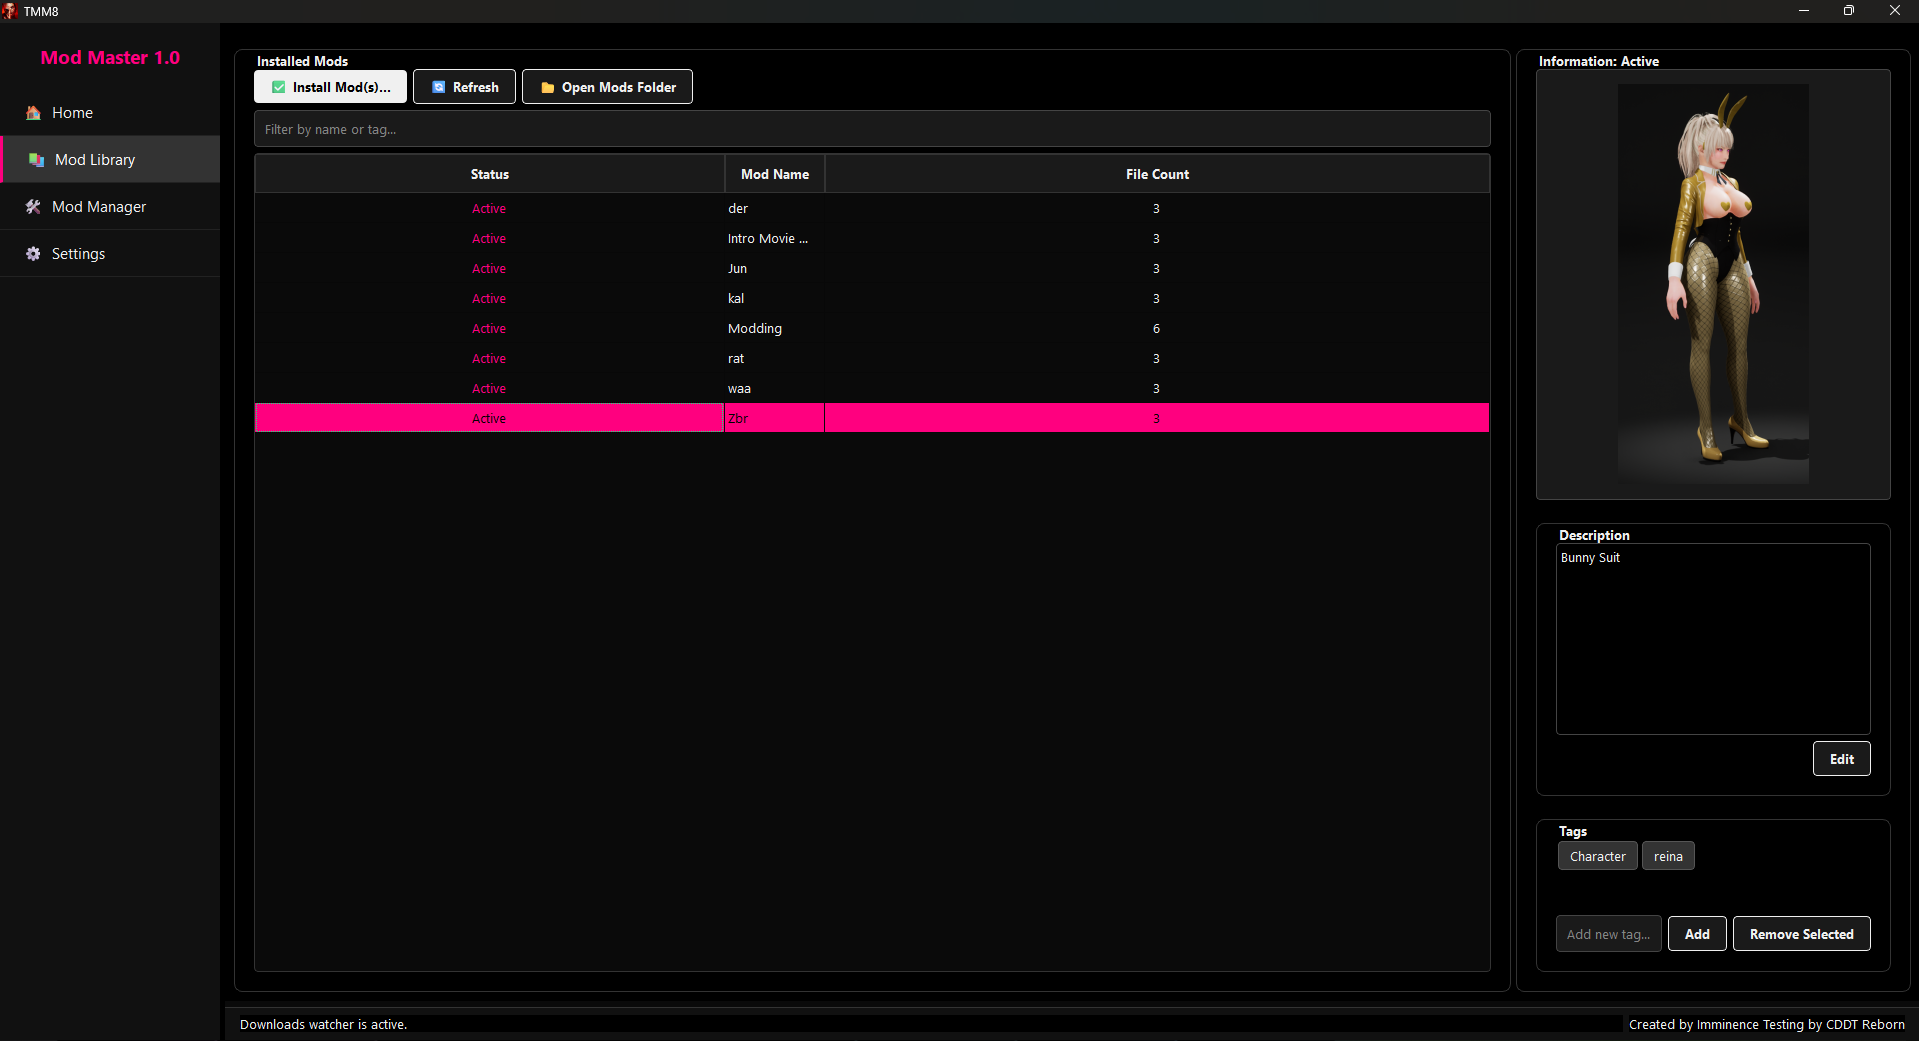Viewport: 1919px width, 1041px height.
Task: Click the green checkmark on Install Mod(s)
Action: pyautogui.click(x=278, y=87)
